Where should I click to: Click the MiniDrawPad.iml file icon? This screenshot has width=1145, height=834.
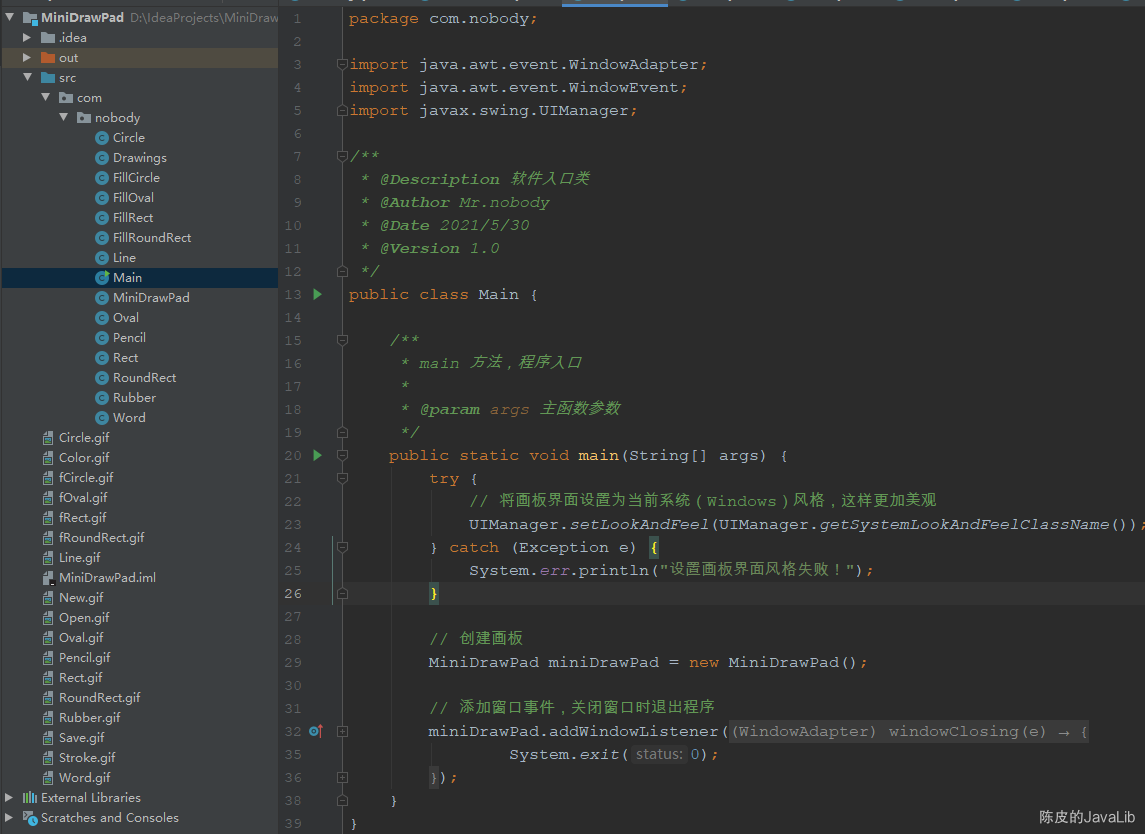click(48, 578)
